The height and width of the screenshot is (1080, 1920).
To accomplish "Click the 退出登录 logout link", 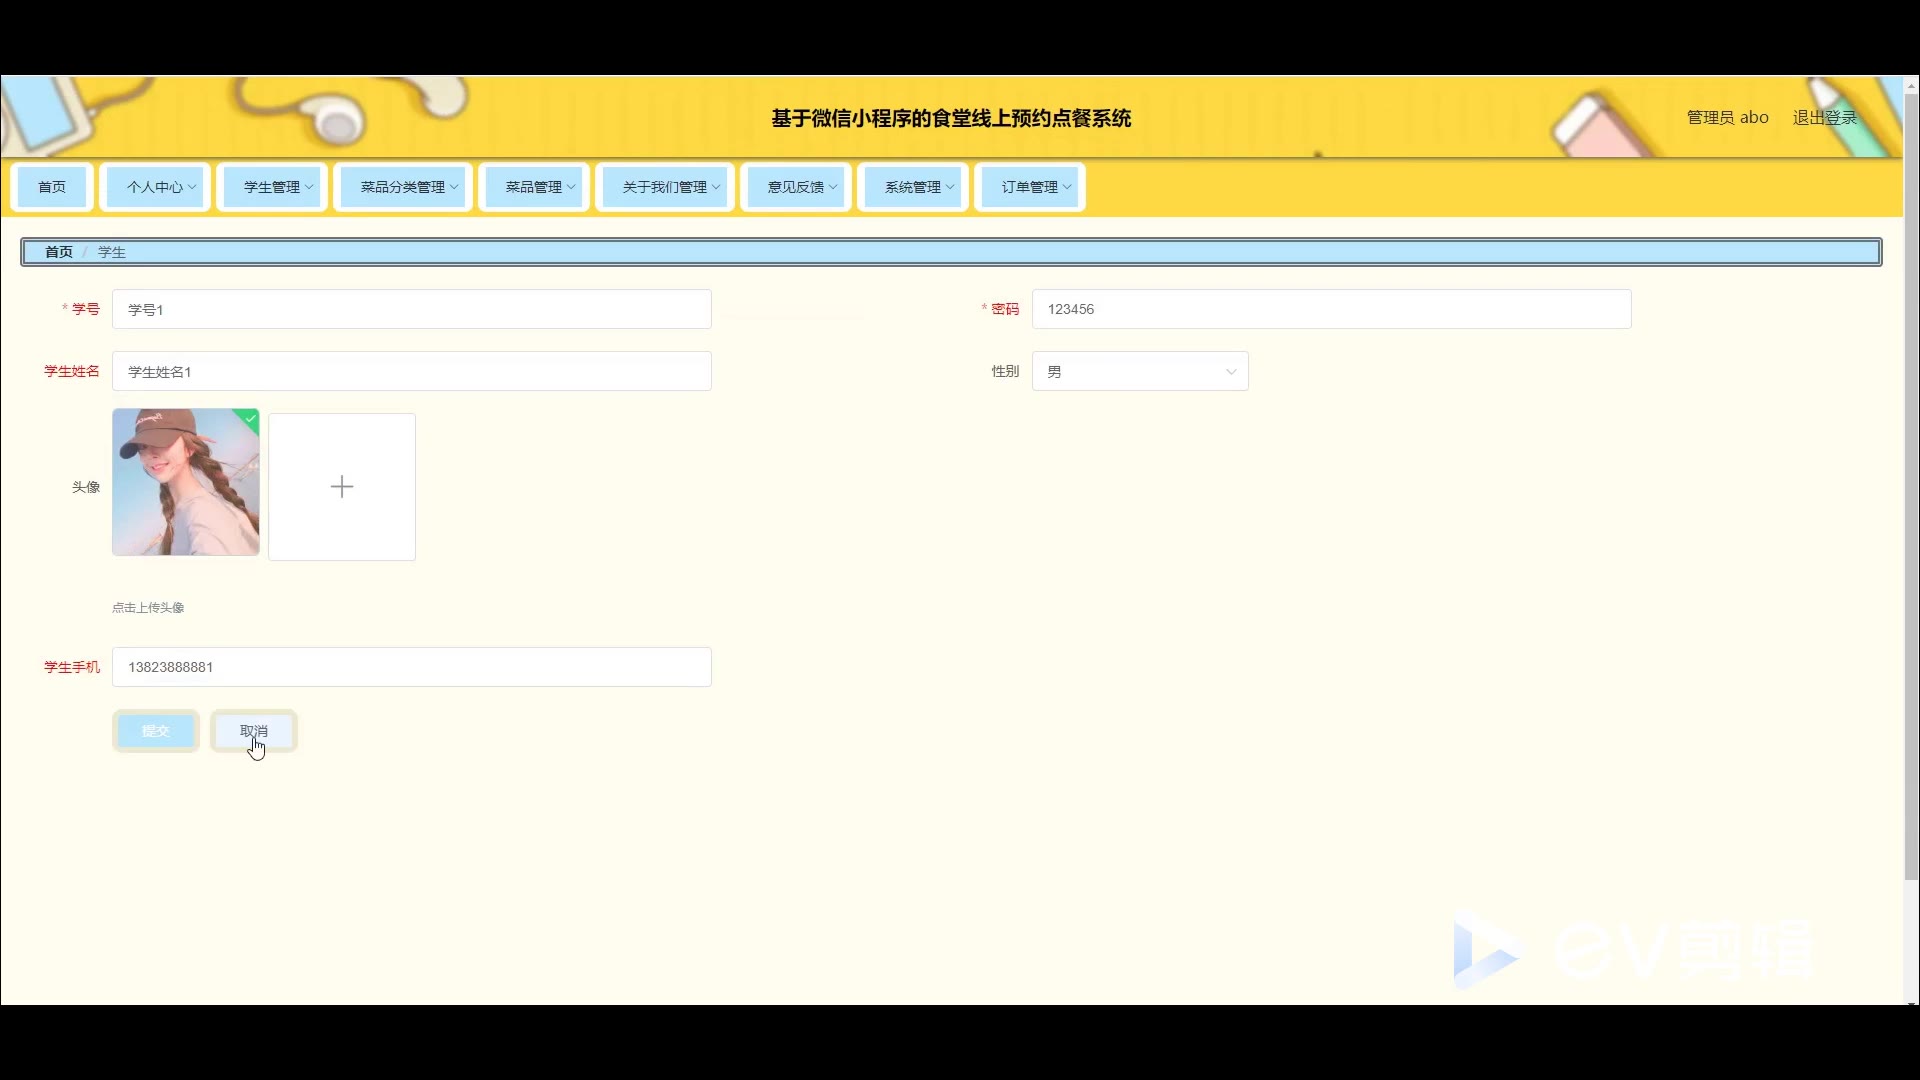I will tap(1824, 118).
